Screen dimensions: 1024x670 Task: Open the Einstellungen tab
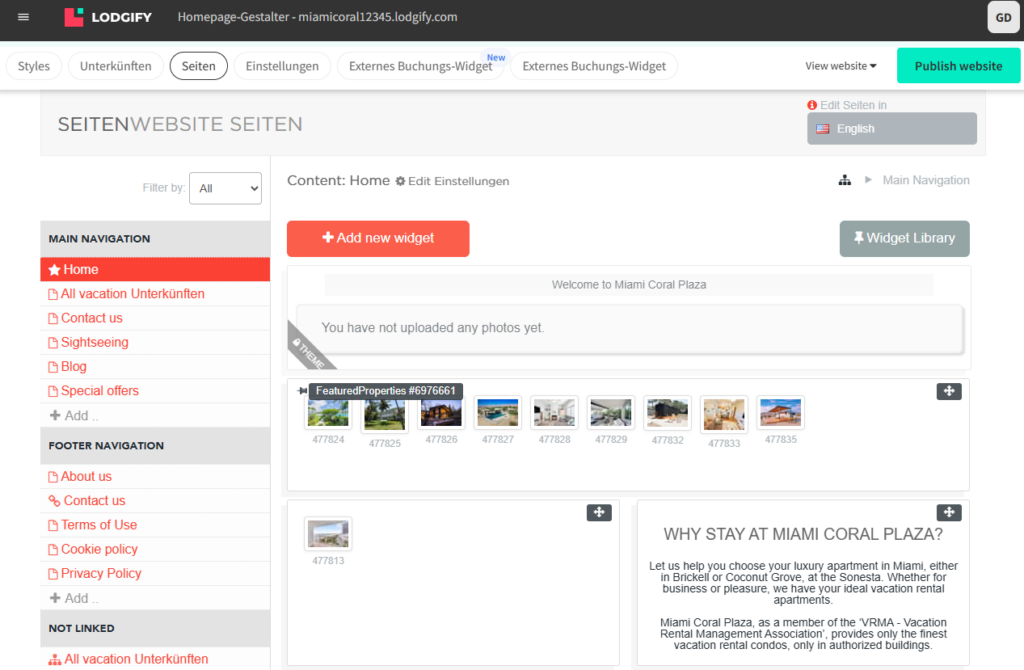point(282,66)
